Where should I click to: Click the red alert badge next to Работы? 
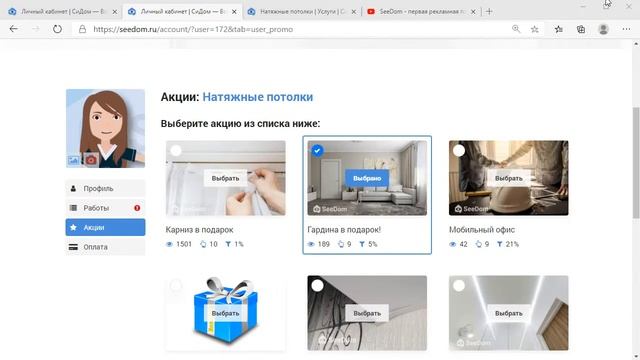[x=137, y=208]
